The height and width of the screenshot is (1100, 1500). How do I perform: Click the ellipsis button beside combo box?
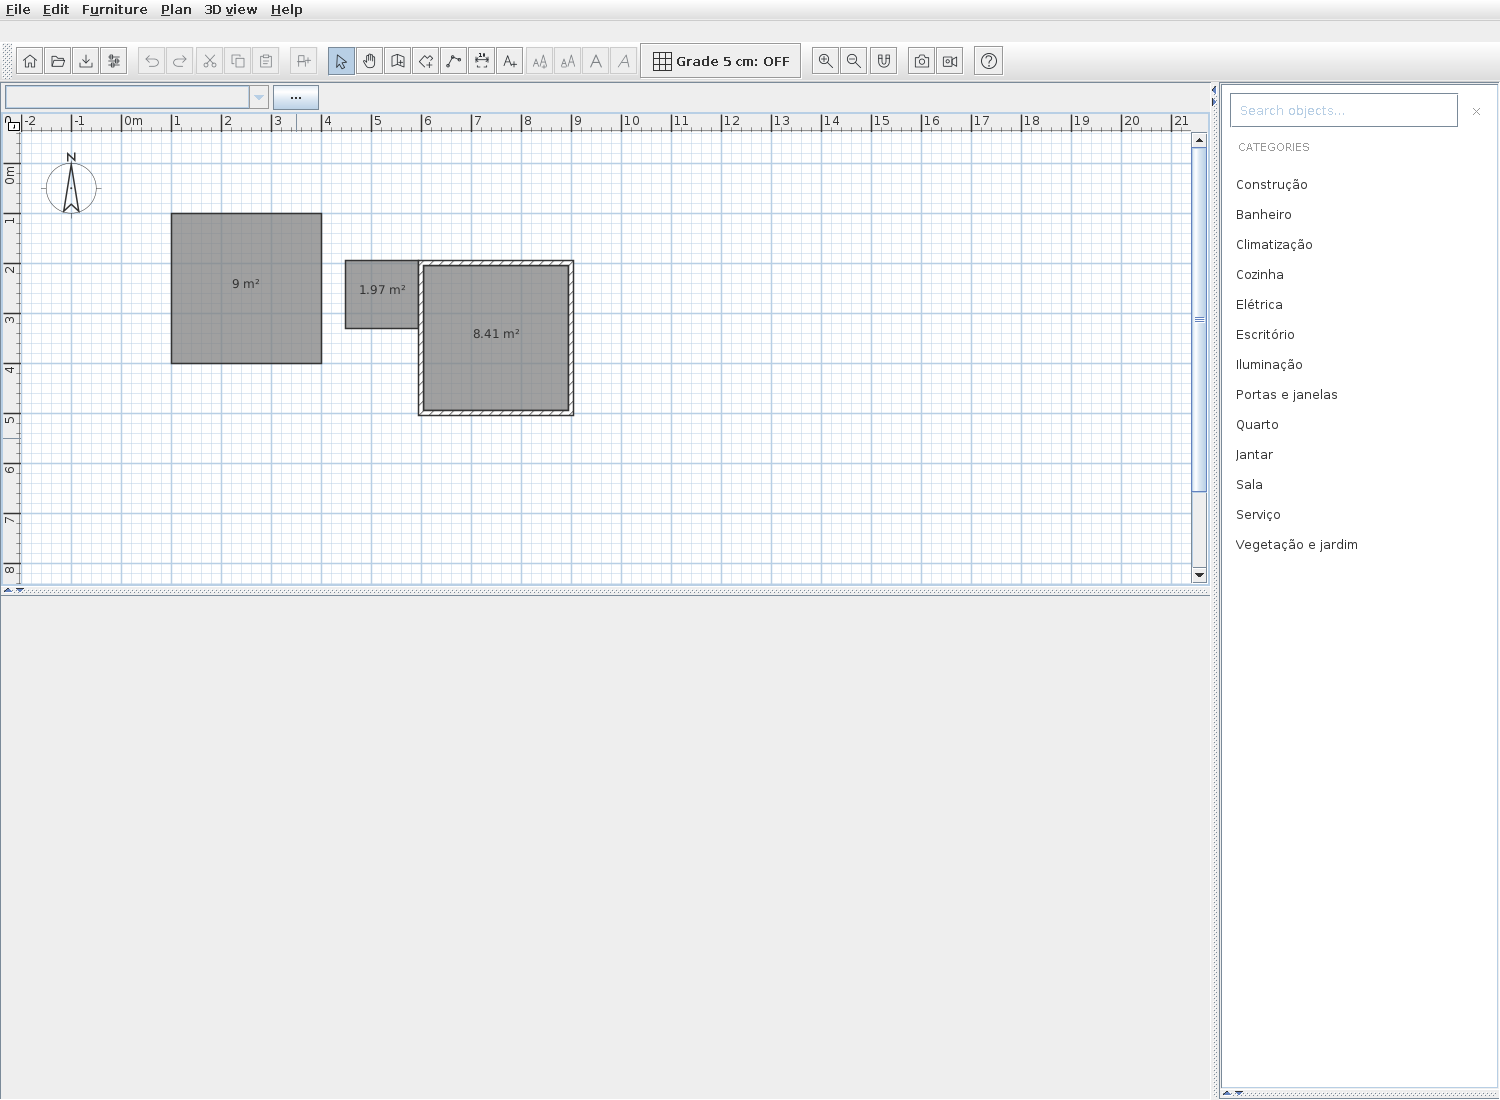pyautogui.click(x=296, y=97)
